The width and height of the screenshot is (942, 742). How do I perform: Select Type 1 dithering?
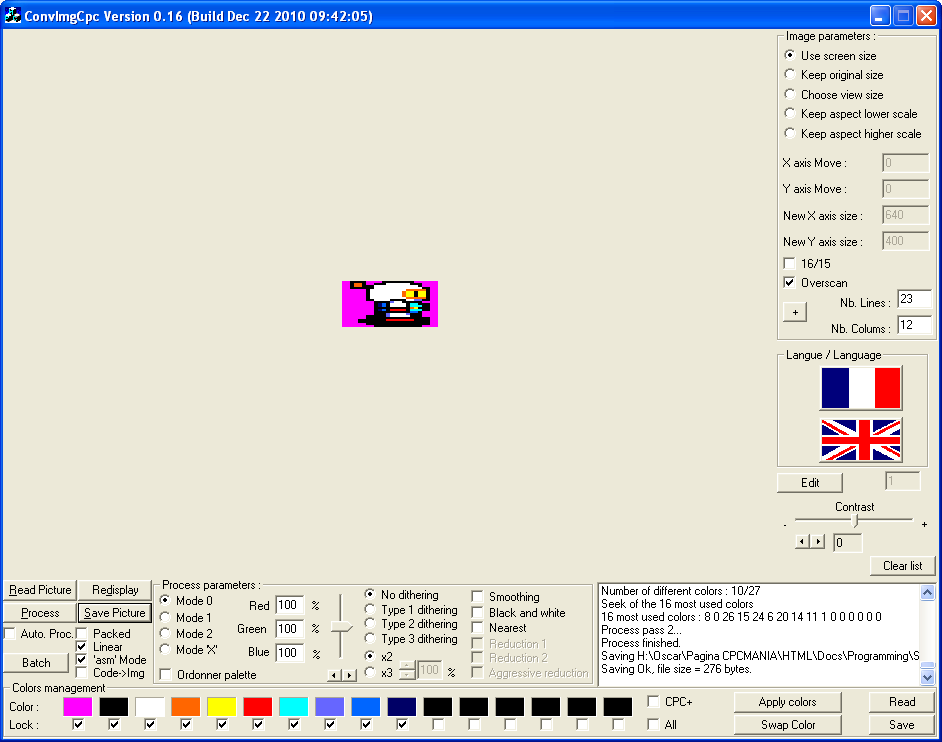coord(370,609)
